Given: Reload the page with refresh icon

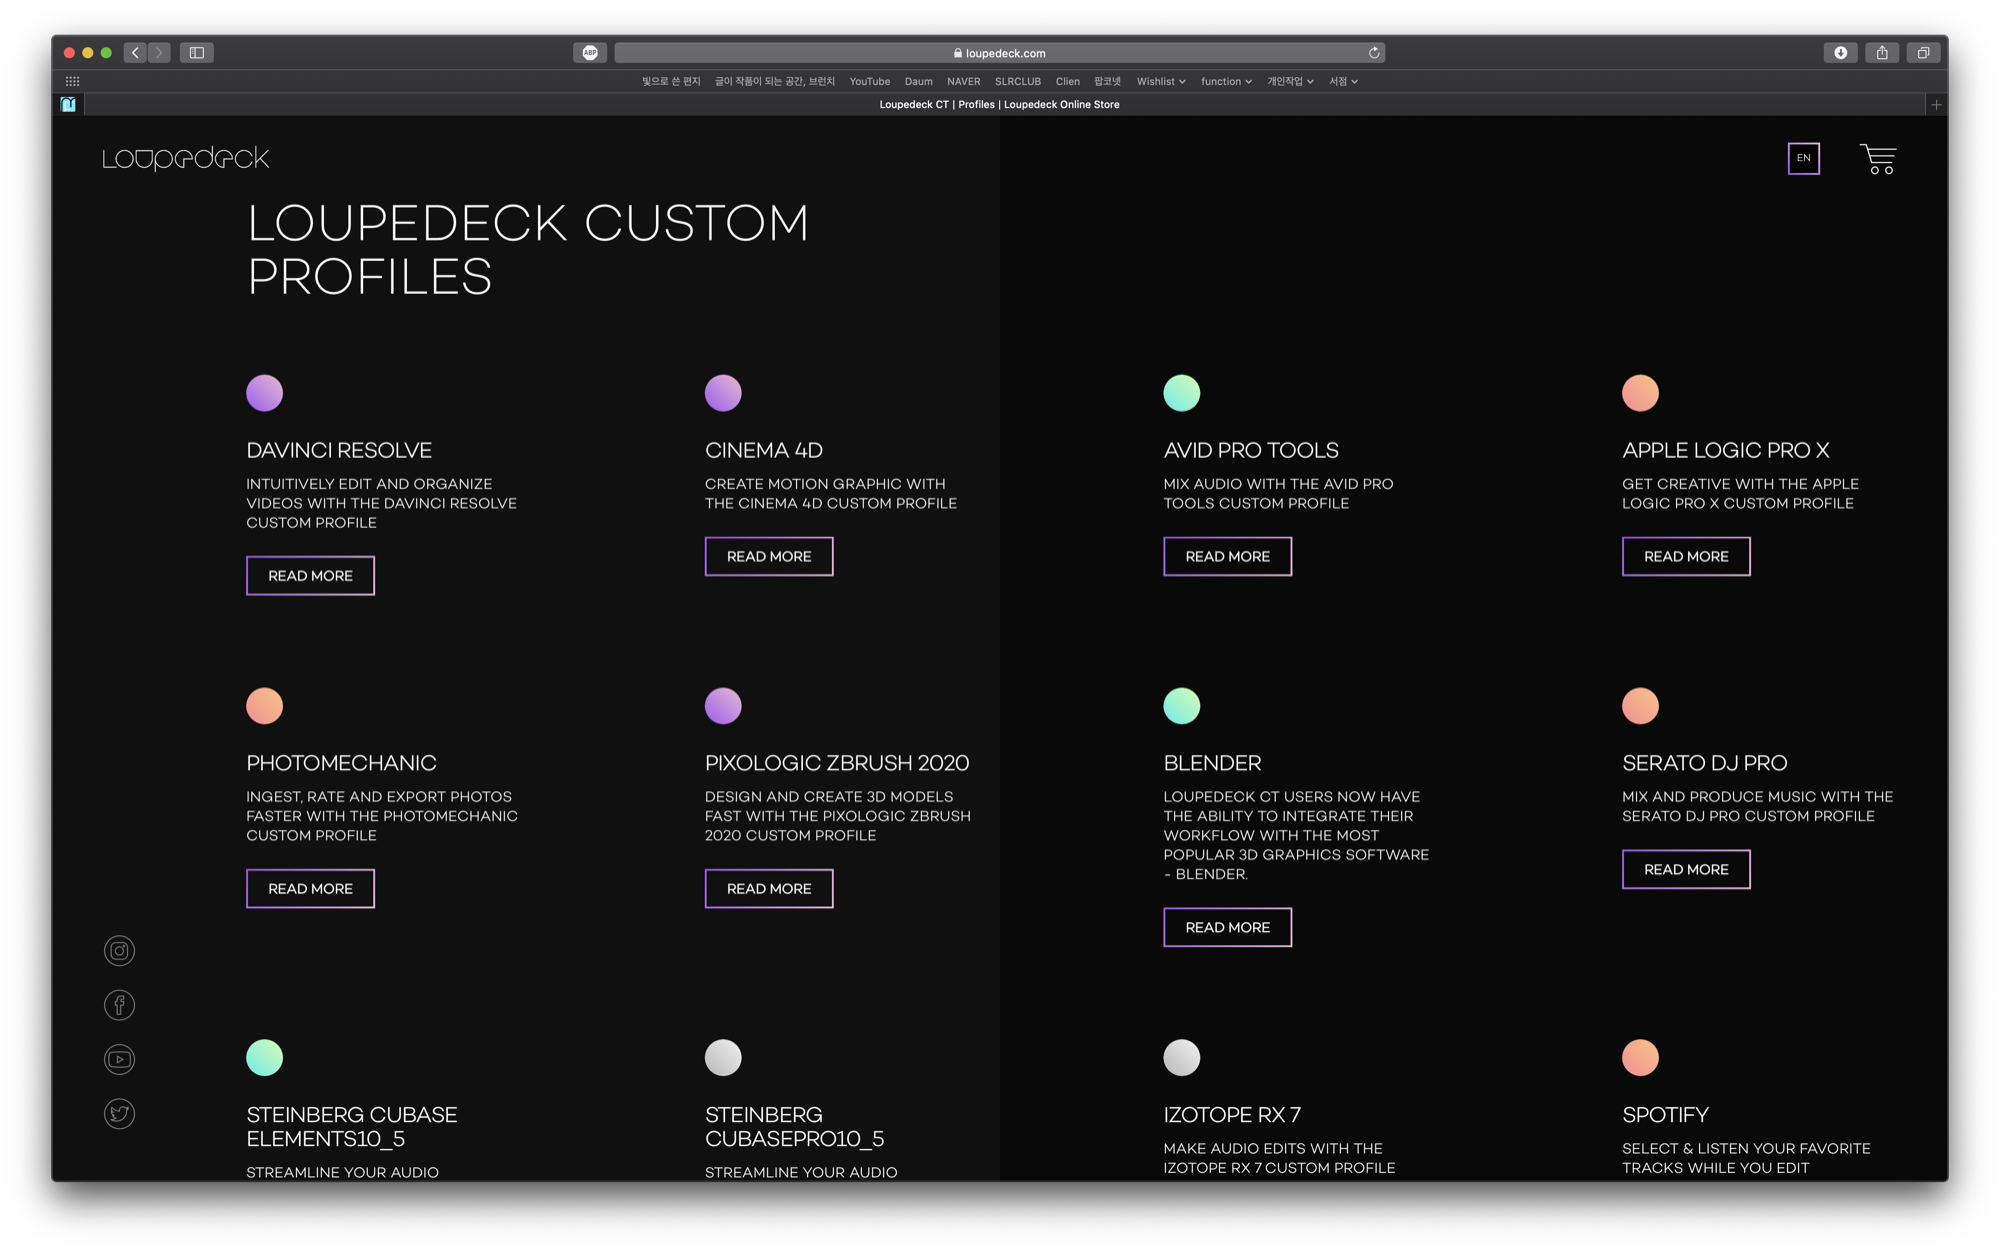Looking at the screenshot, I should pos(1374,53).
